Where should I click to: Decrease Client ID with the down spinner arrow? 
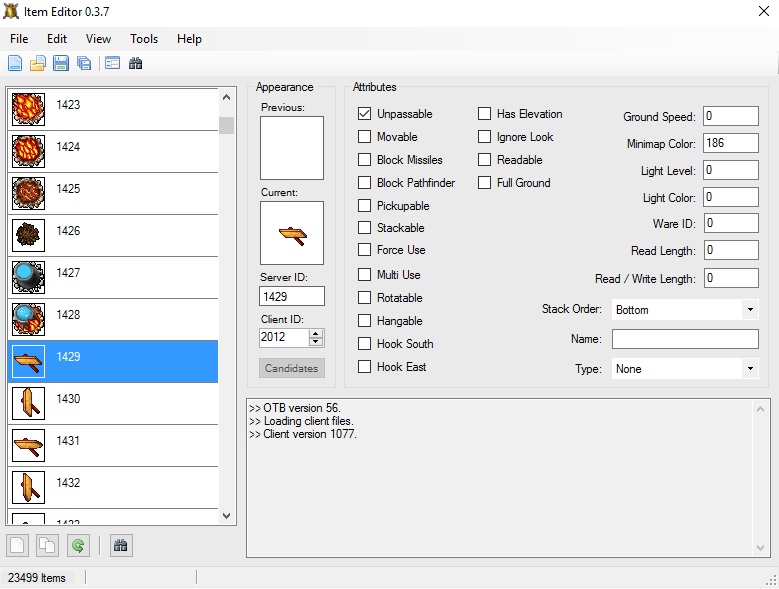click(x=315, y=342)
